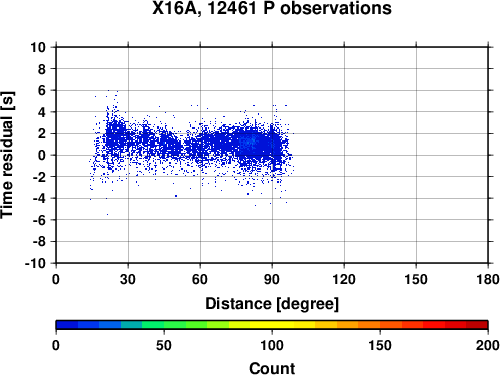This screenshot has width=500, height=375.
Task: Click the 200 label under the colorbar
Action: click(488, 345)
